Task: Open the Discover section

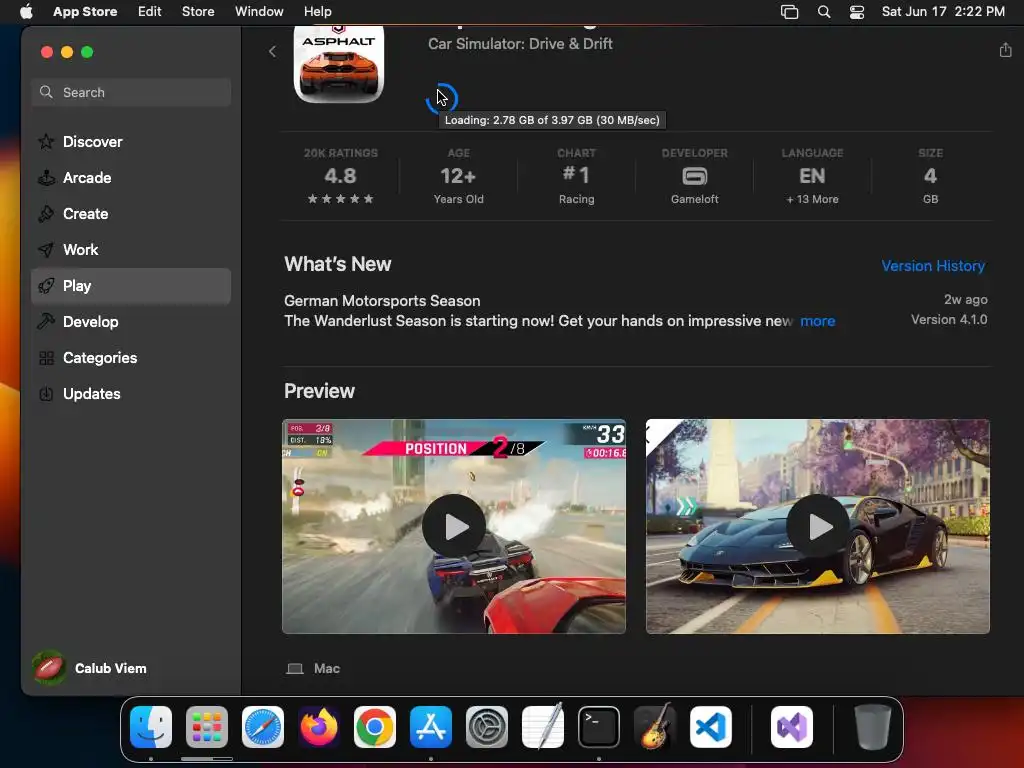Action: (131, 142)
